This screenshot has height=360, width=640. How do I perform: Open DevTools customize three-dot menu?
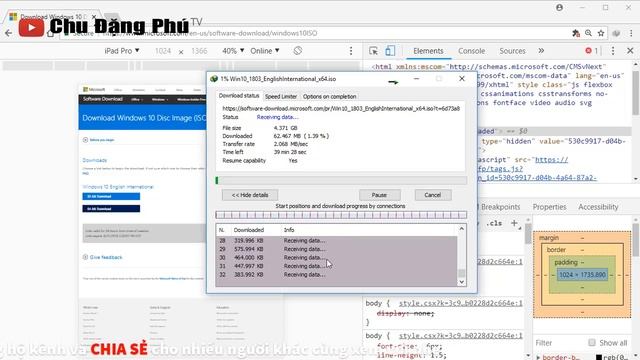(613, 51)
